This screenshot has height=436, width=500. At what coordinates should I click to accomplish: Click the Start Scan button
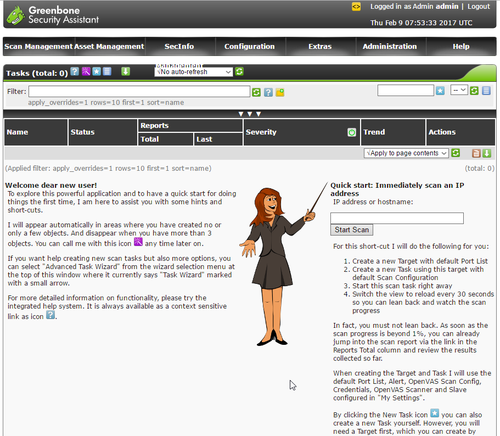(x=352, y=230)
